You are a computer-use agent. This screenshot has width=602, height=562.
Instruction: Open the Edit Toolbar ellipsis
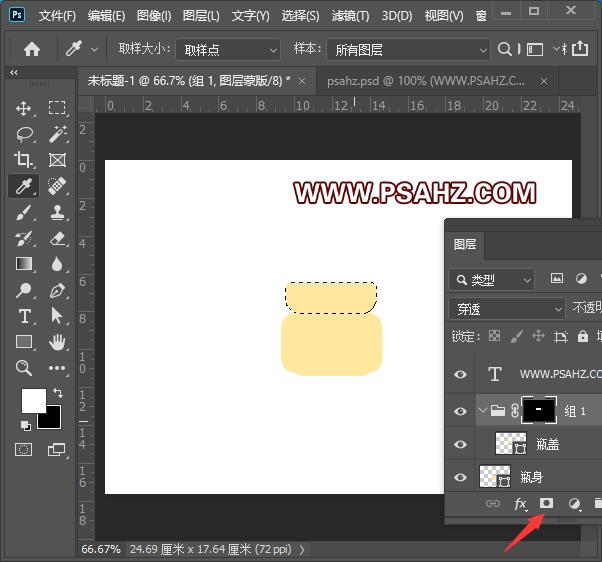click(57, 368)
